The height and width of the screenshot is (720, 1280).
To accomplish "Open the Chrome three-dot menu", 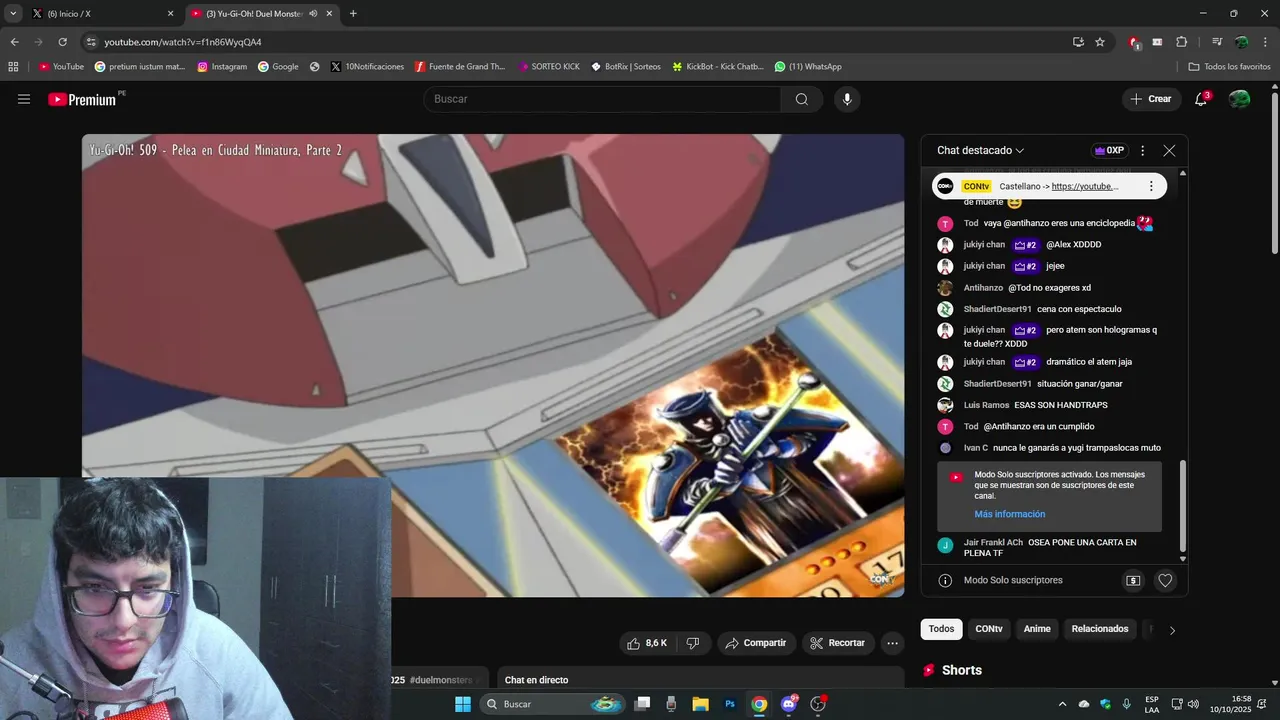I will click(1267, 42).
